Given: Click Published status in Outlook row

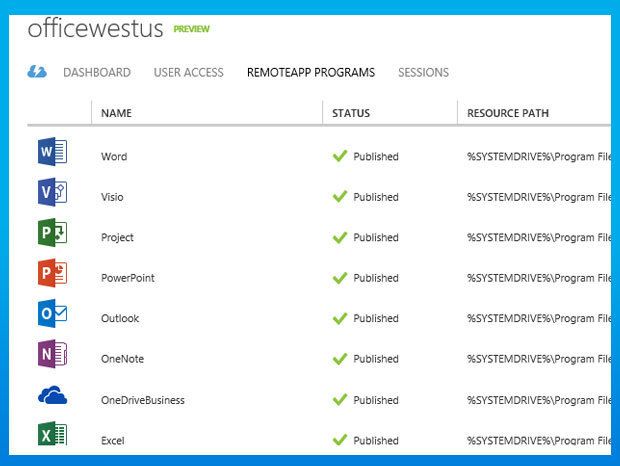Looking at the screenshot, I should 376,318.
